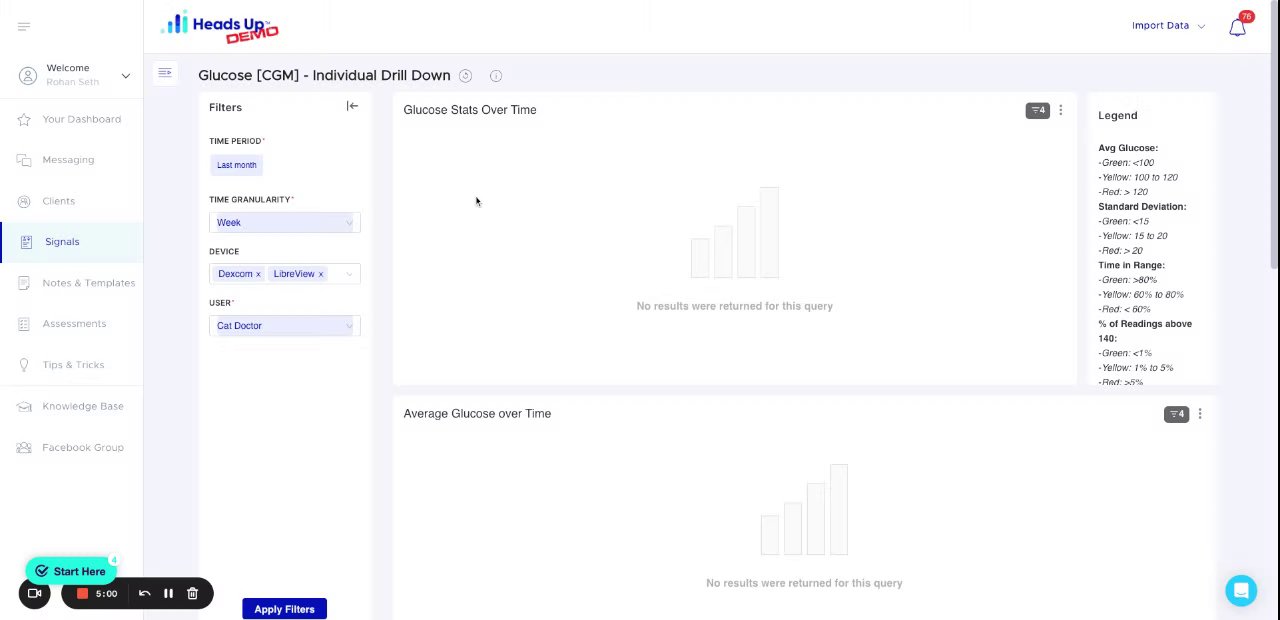The width and height of the screenshot is (1280, 620).
Task: Open Facebook Group link
Action: (83, 447)
